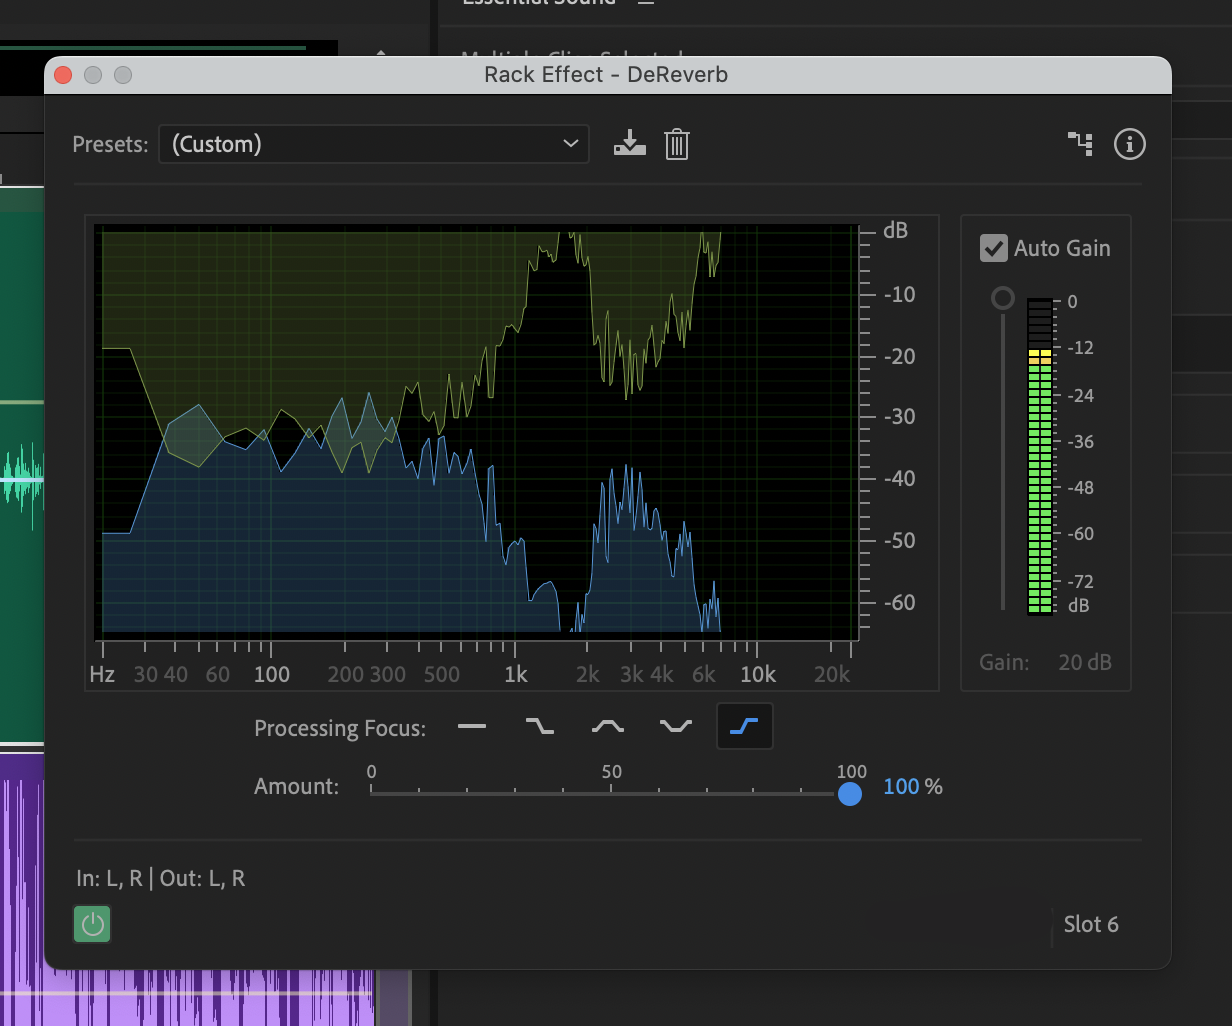Save current settings as a preset
Viewport: 1232px width, 1026px height.
[x=630, y=144]
